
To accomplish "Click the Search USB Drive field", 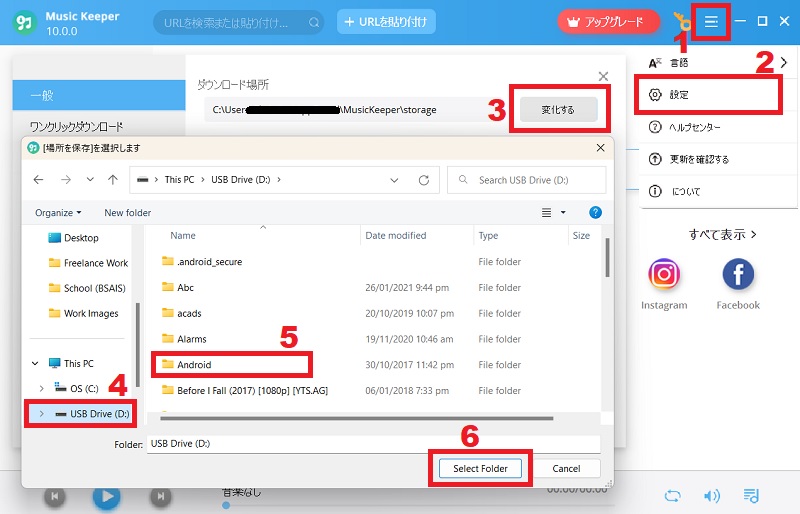I will coord(527,180).
